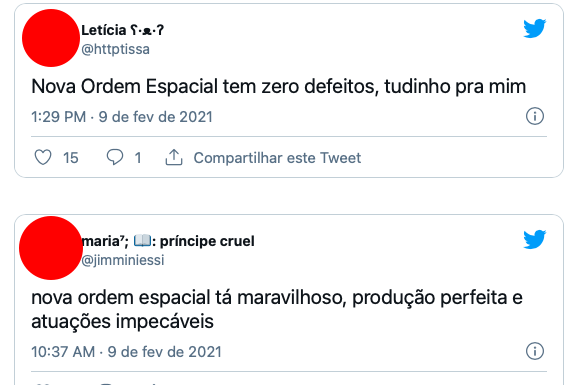Open the 1:29 PM timestamp link
585x385 pixels.
122,117
